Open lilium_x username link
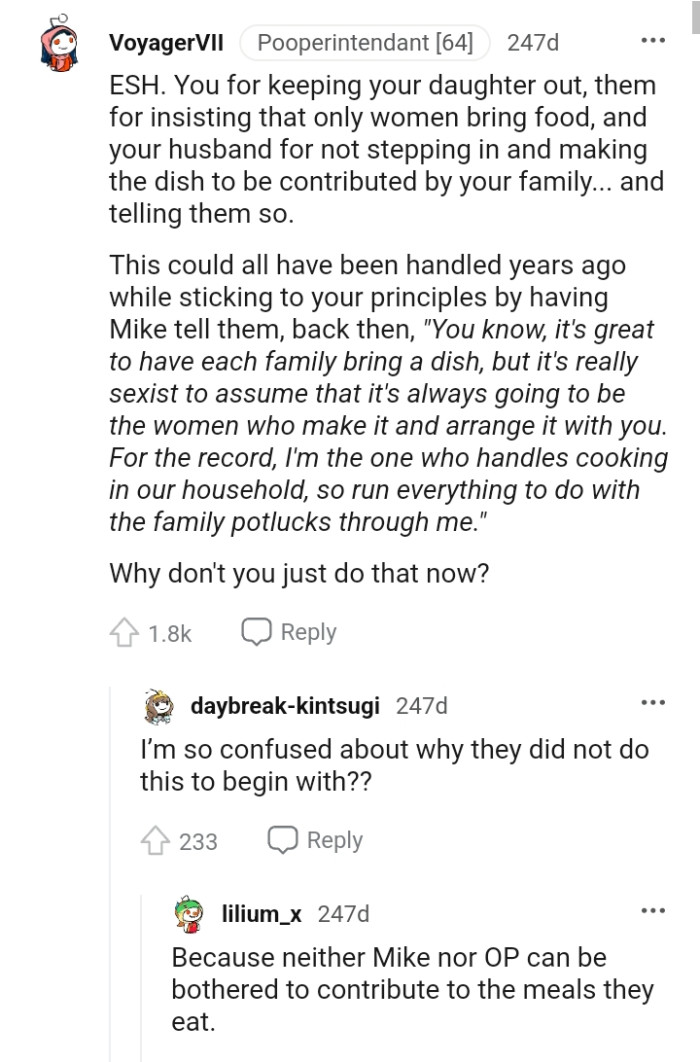This screenshot has height=1062, width=700. click(262, 913)
